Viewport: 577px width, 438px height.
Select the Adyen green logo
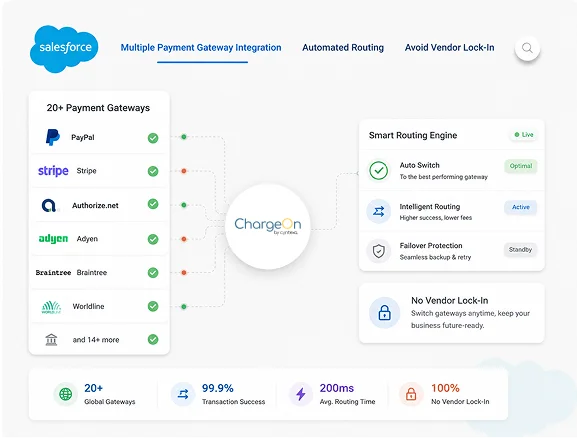[53, 239]
